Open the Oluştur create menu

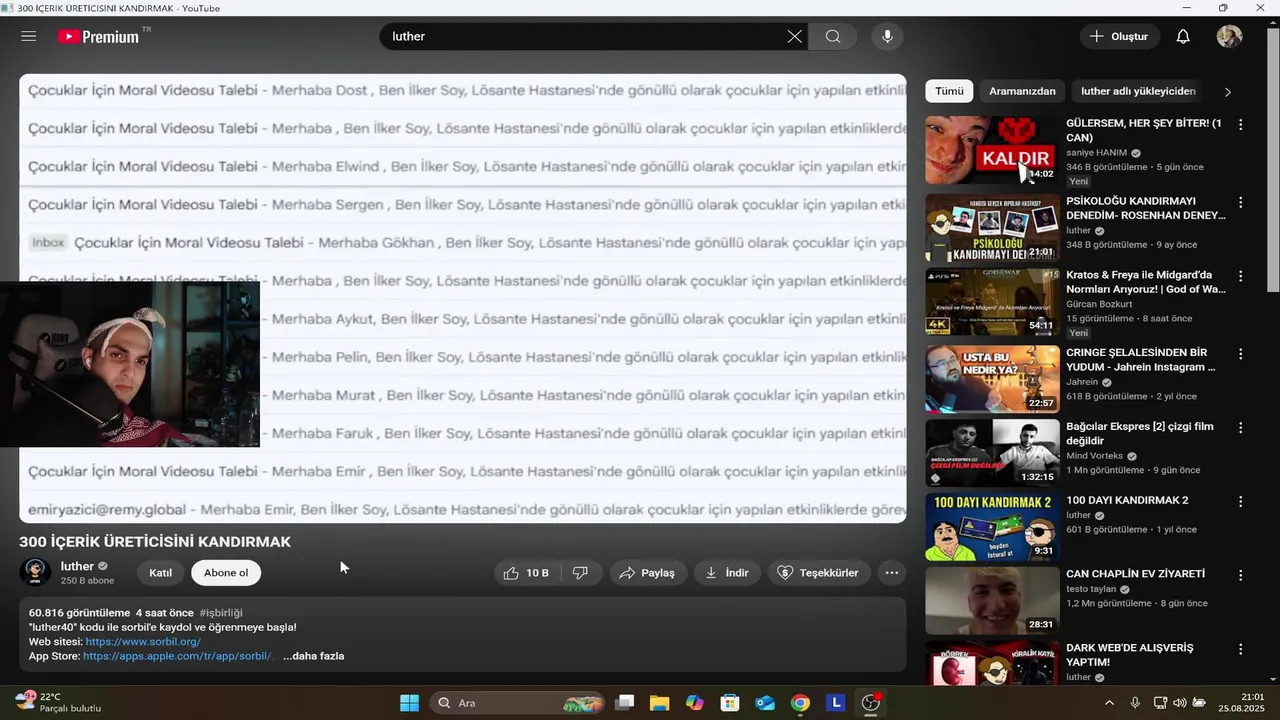click(1119, 36)
